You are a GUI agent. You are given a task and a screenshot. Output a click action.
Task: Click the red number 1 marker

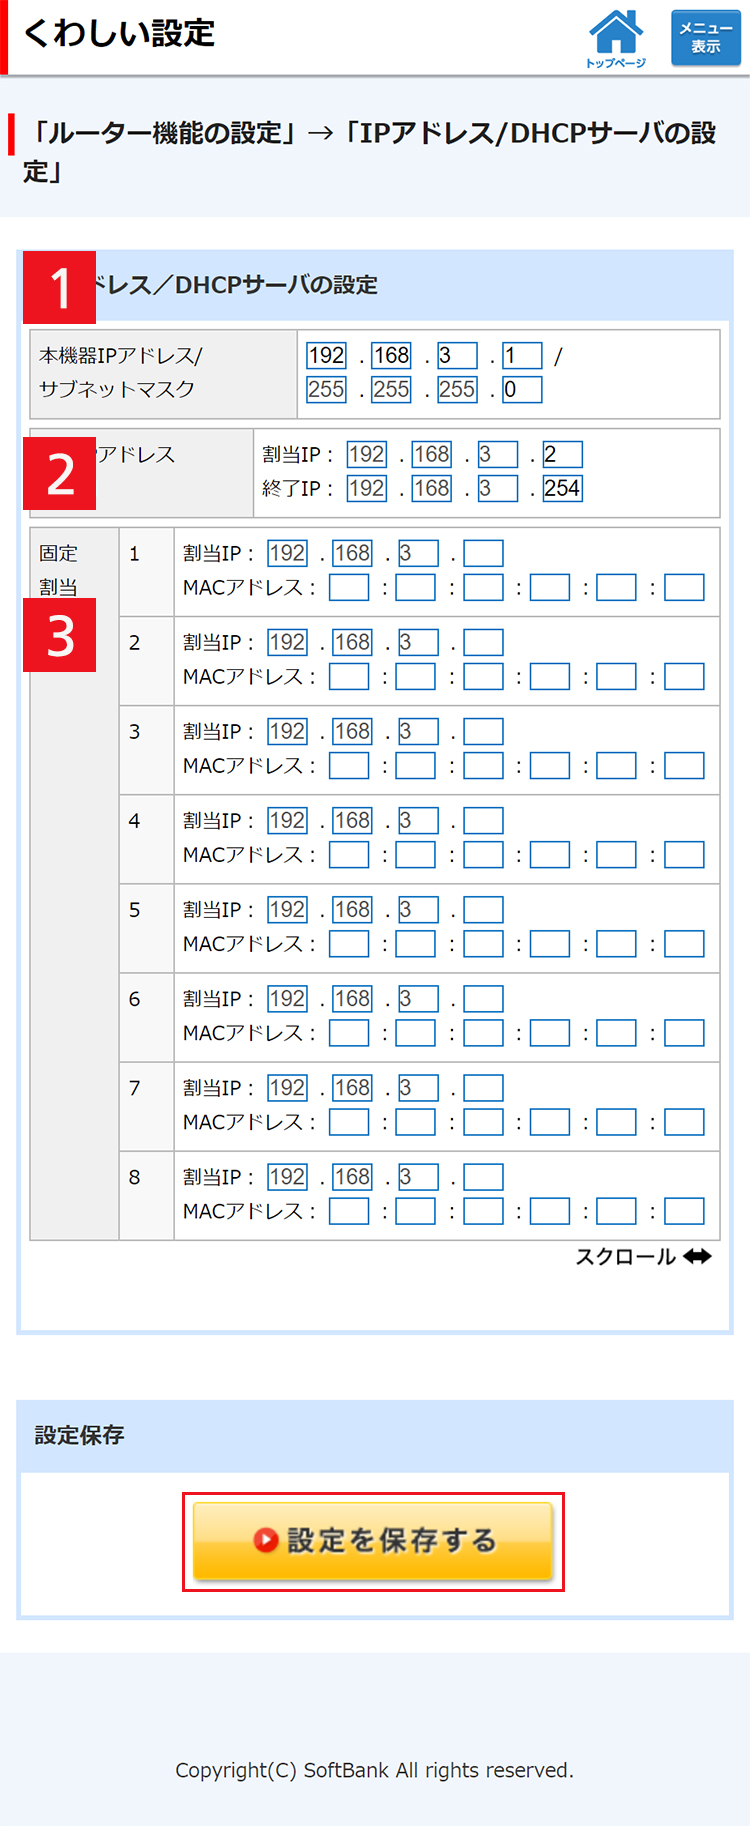[x=60, y=287]
